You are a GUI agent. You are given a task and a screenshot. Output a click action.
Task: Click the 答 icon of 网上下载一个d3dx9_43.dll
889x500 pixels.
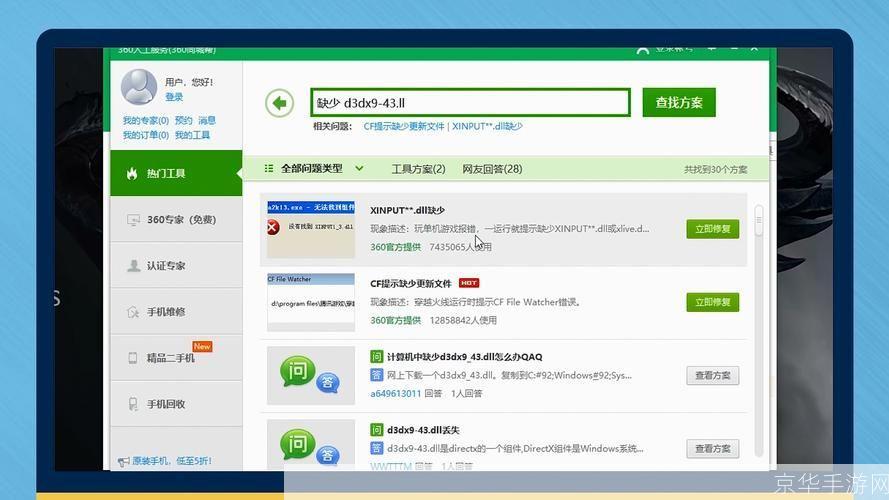376,375
